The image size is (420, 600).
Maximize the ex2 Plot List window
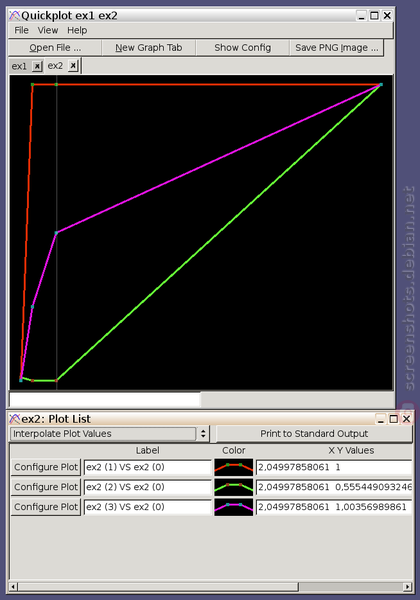click(394, 419)
